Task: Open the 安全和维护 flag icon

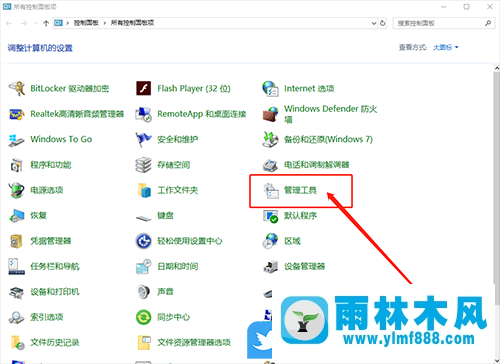Action: coord(144,140)
